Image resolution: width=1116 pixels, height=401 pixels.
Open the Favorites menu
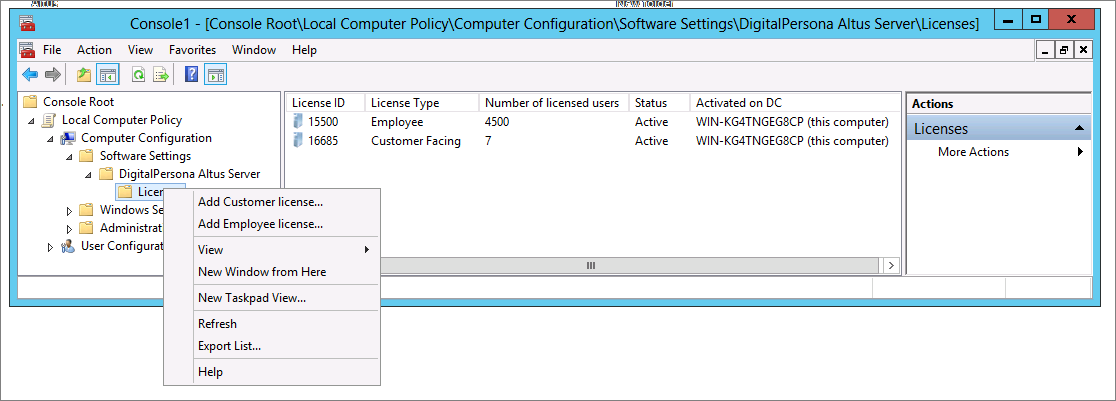tap(192, 50)
